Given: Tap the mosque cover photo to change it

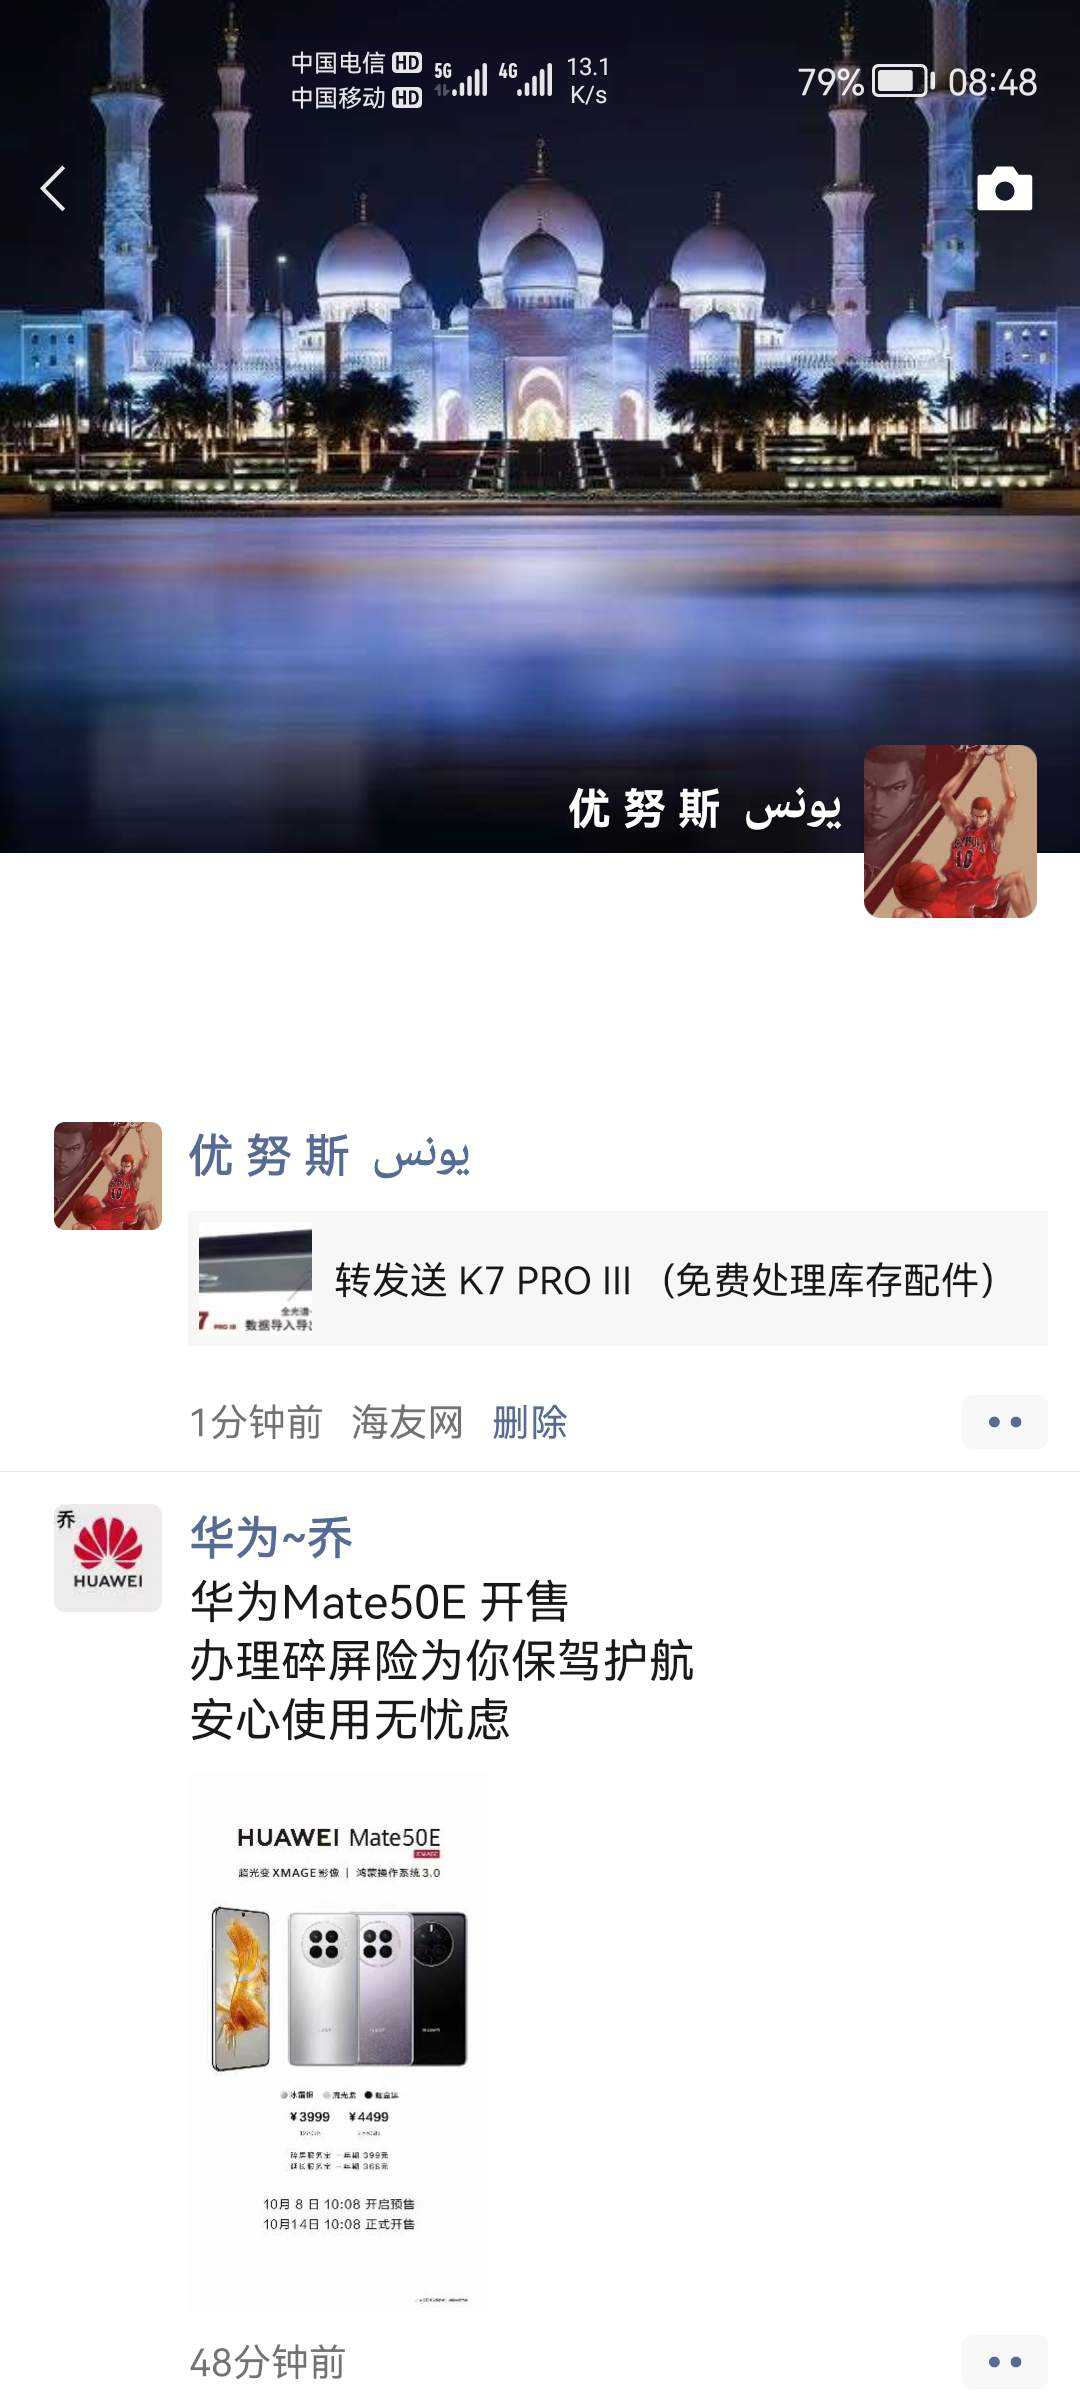Looking at the screenshot, I should tap(540, 426).
